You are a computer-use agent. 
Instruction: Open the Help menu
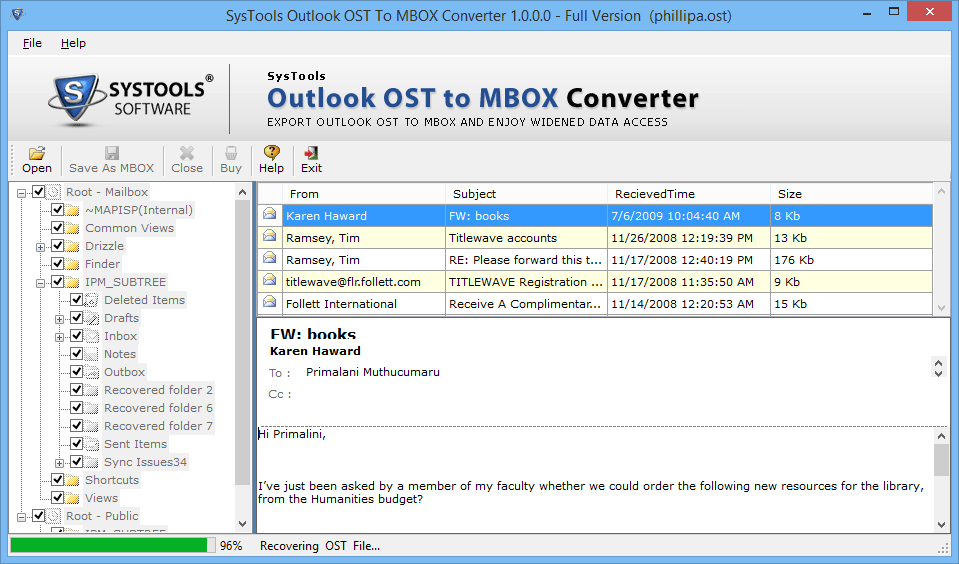(x=73, y=43)
